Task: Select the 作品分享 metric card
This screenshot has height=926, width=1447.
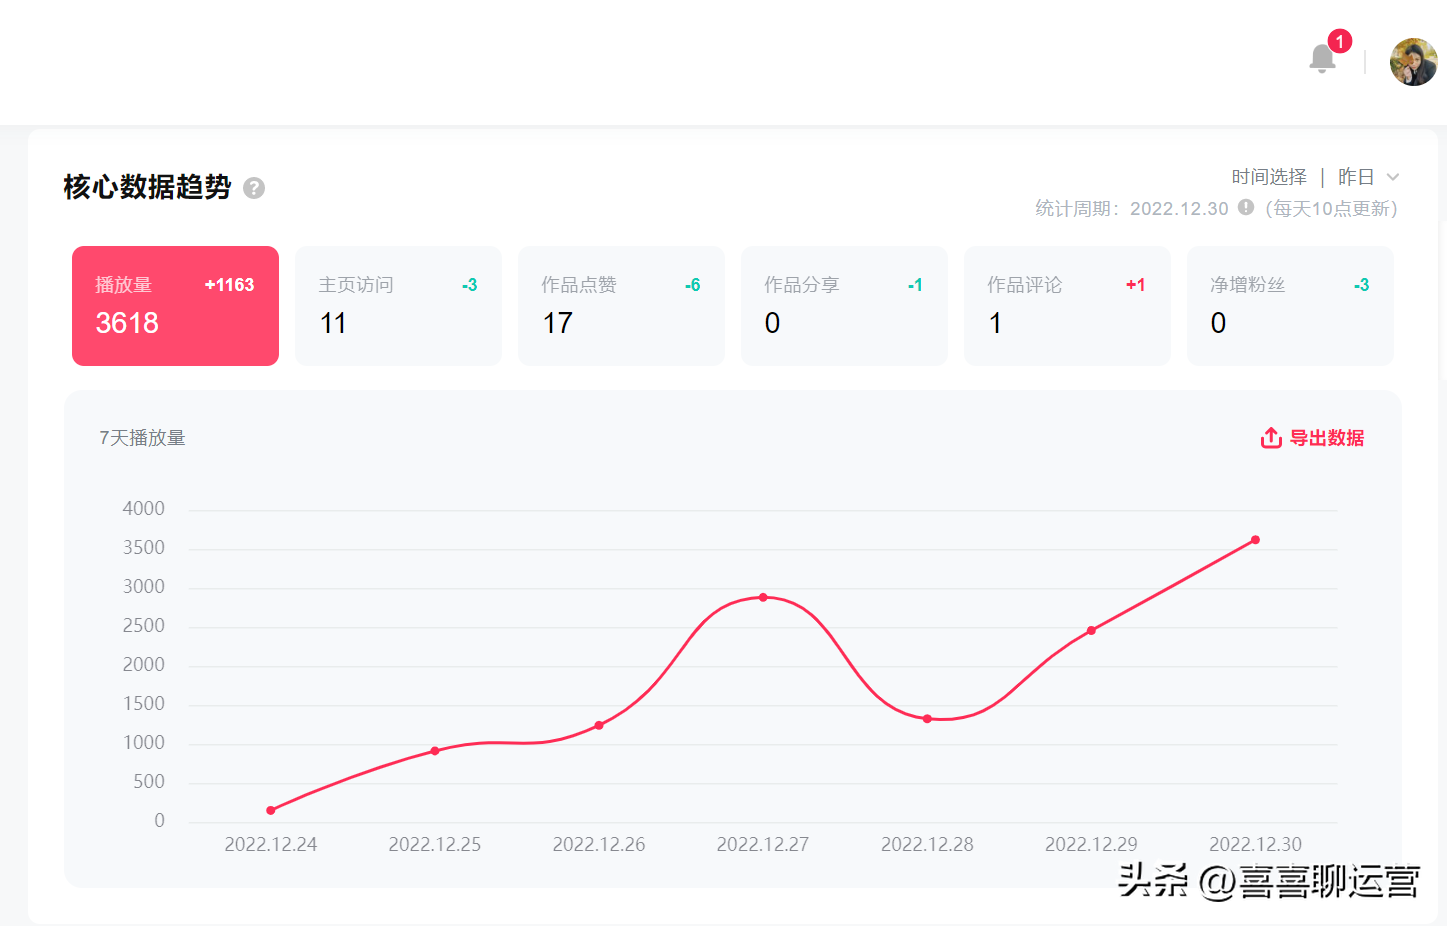Action: click(x=844, y=306)
